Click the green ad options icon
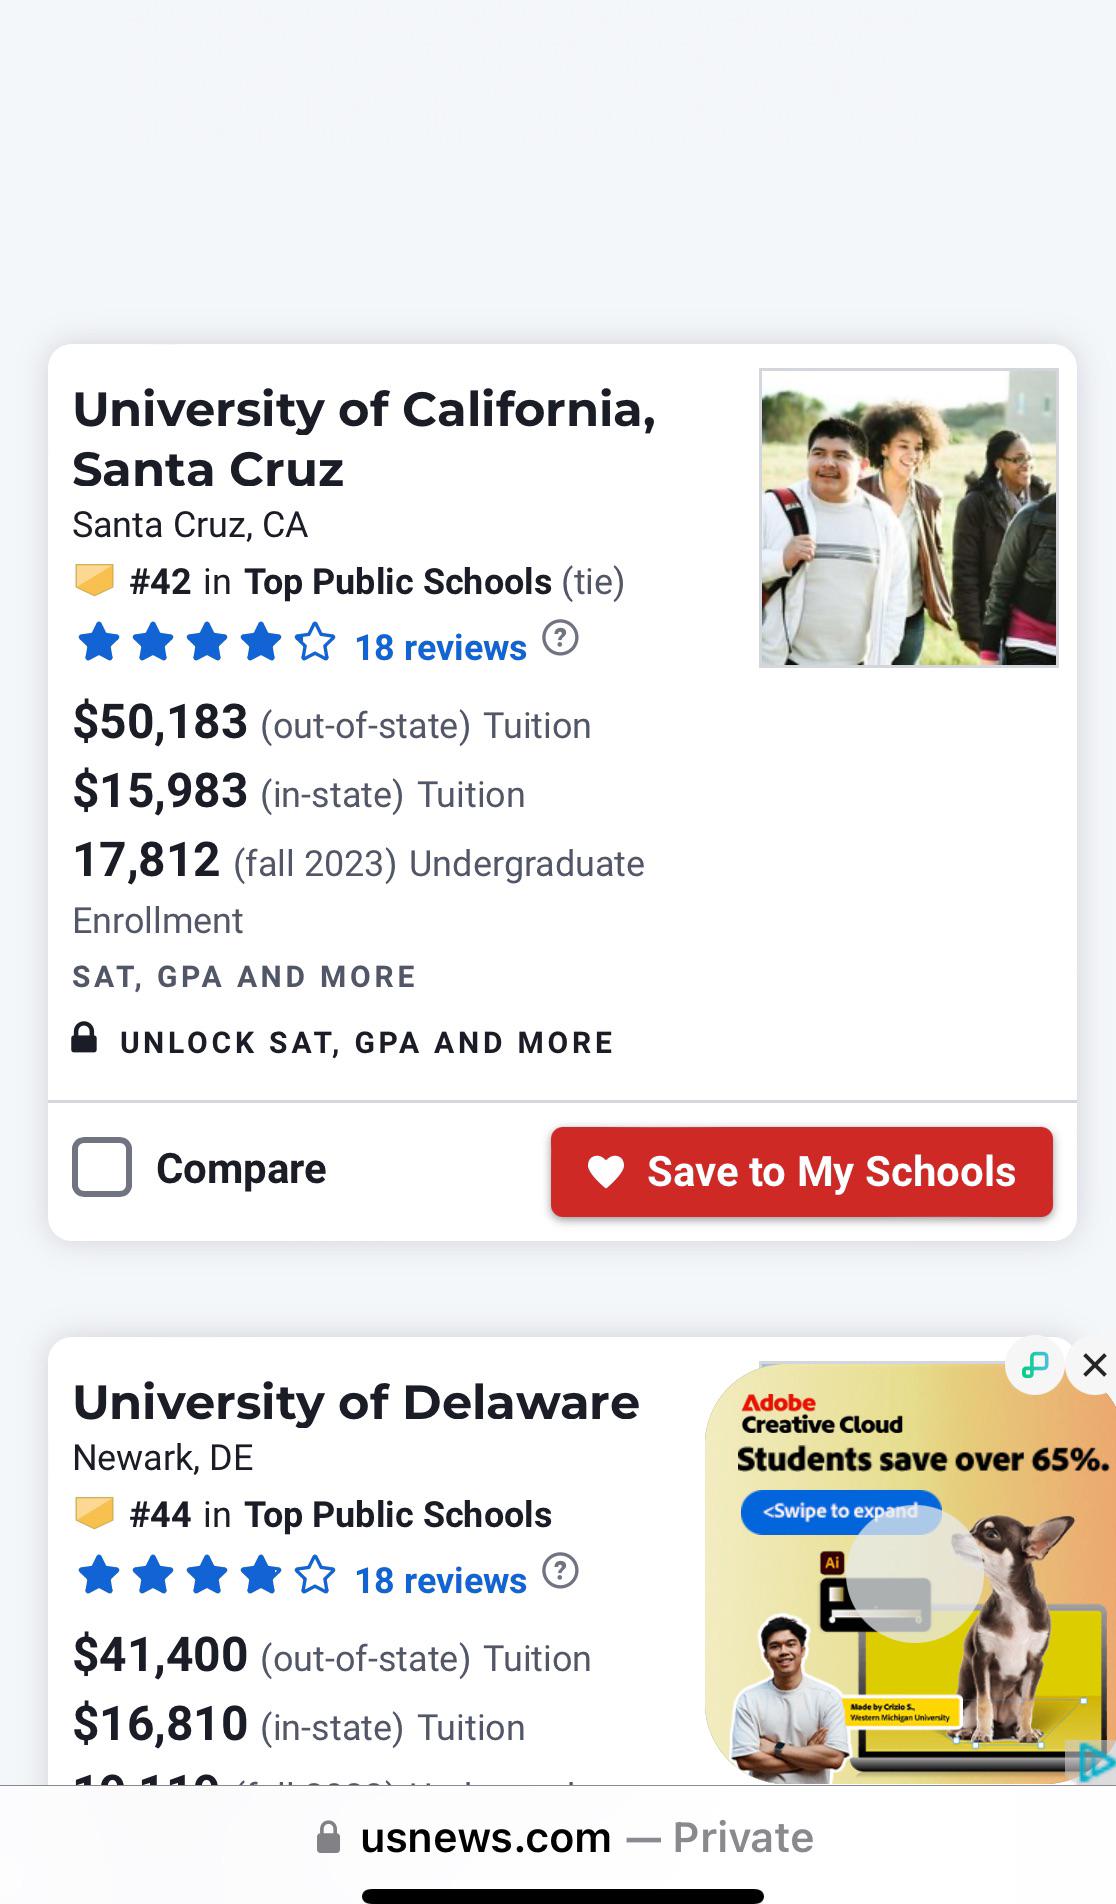Image resolution: width=1116 pixels, height=1904 pixels. (1035, 1365)
